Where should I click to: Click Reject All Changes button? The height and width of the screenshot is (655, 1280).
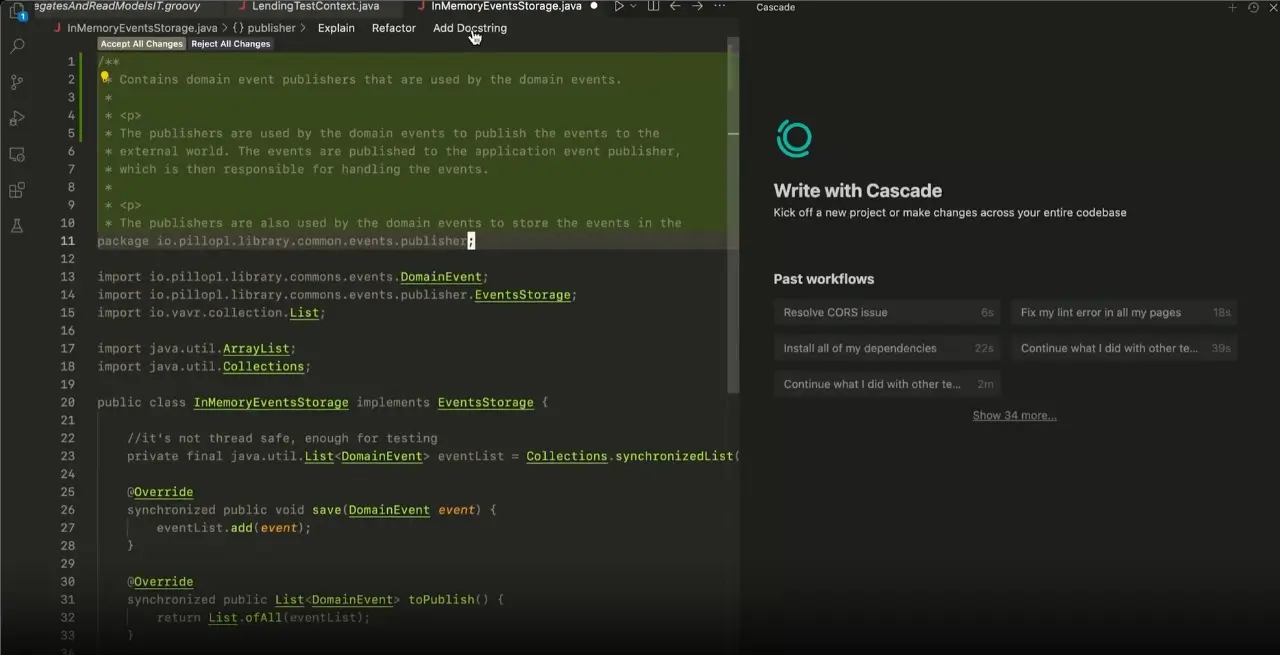[x=231, y=44]
